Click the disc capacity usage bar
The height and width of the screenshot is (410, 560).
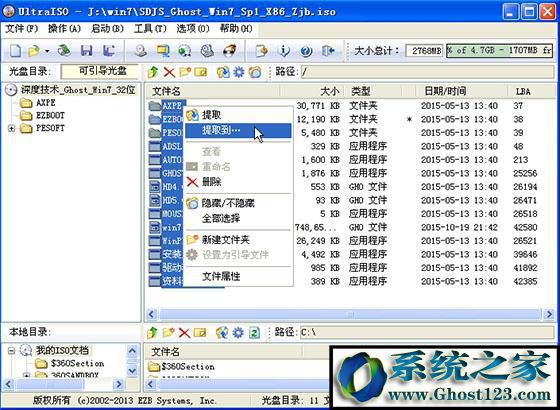click(x=499, y=51)
